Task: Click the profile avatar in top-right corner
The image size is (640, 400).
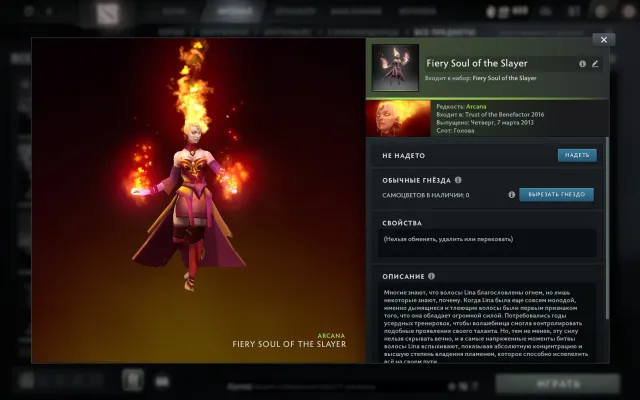Action: point(629,11)
